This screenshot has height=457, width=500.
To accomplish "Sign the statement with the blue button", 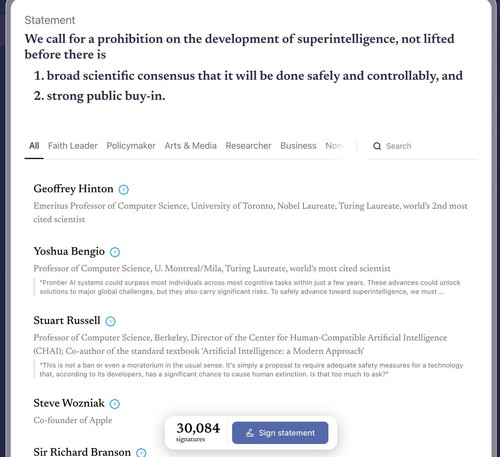I will pyautogui.click(x=280, y=433).
